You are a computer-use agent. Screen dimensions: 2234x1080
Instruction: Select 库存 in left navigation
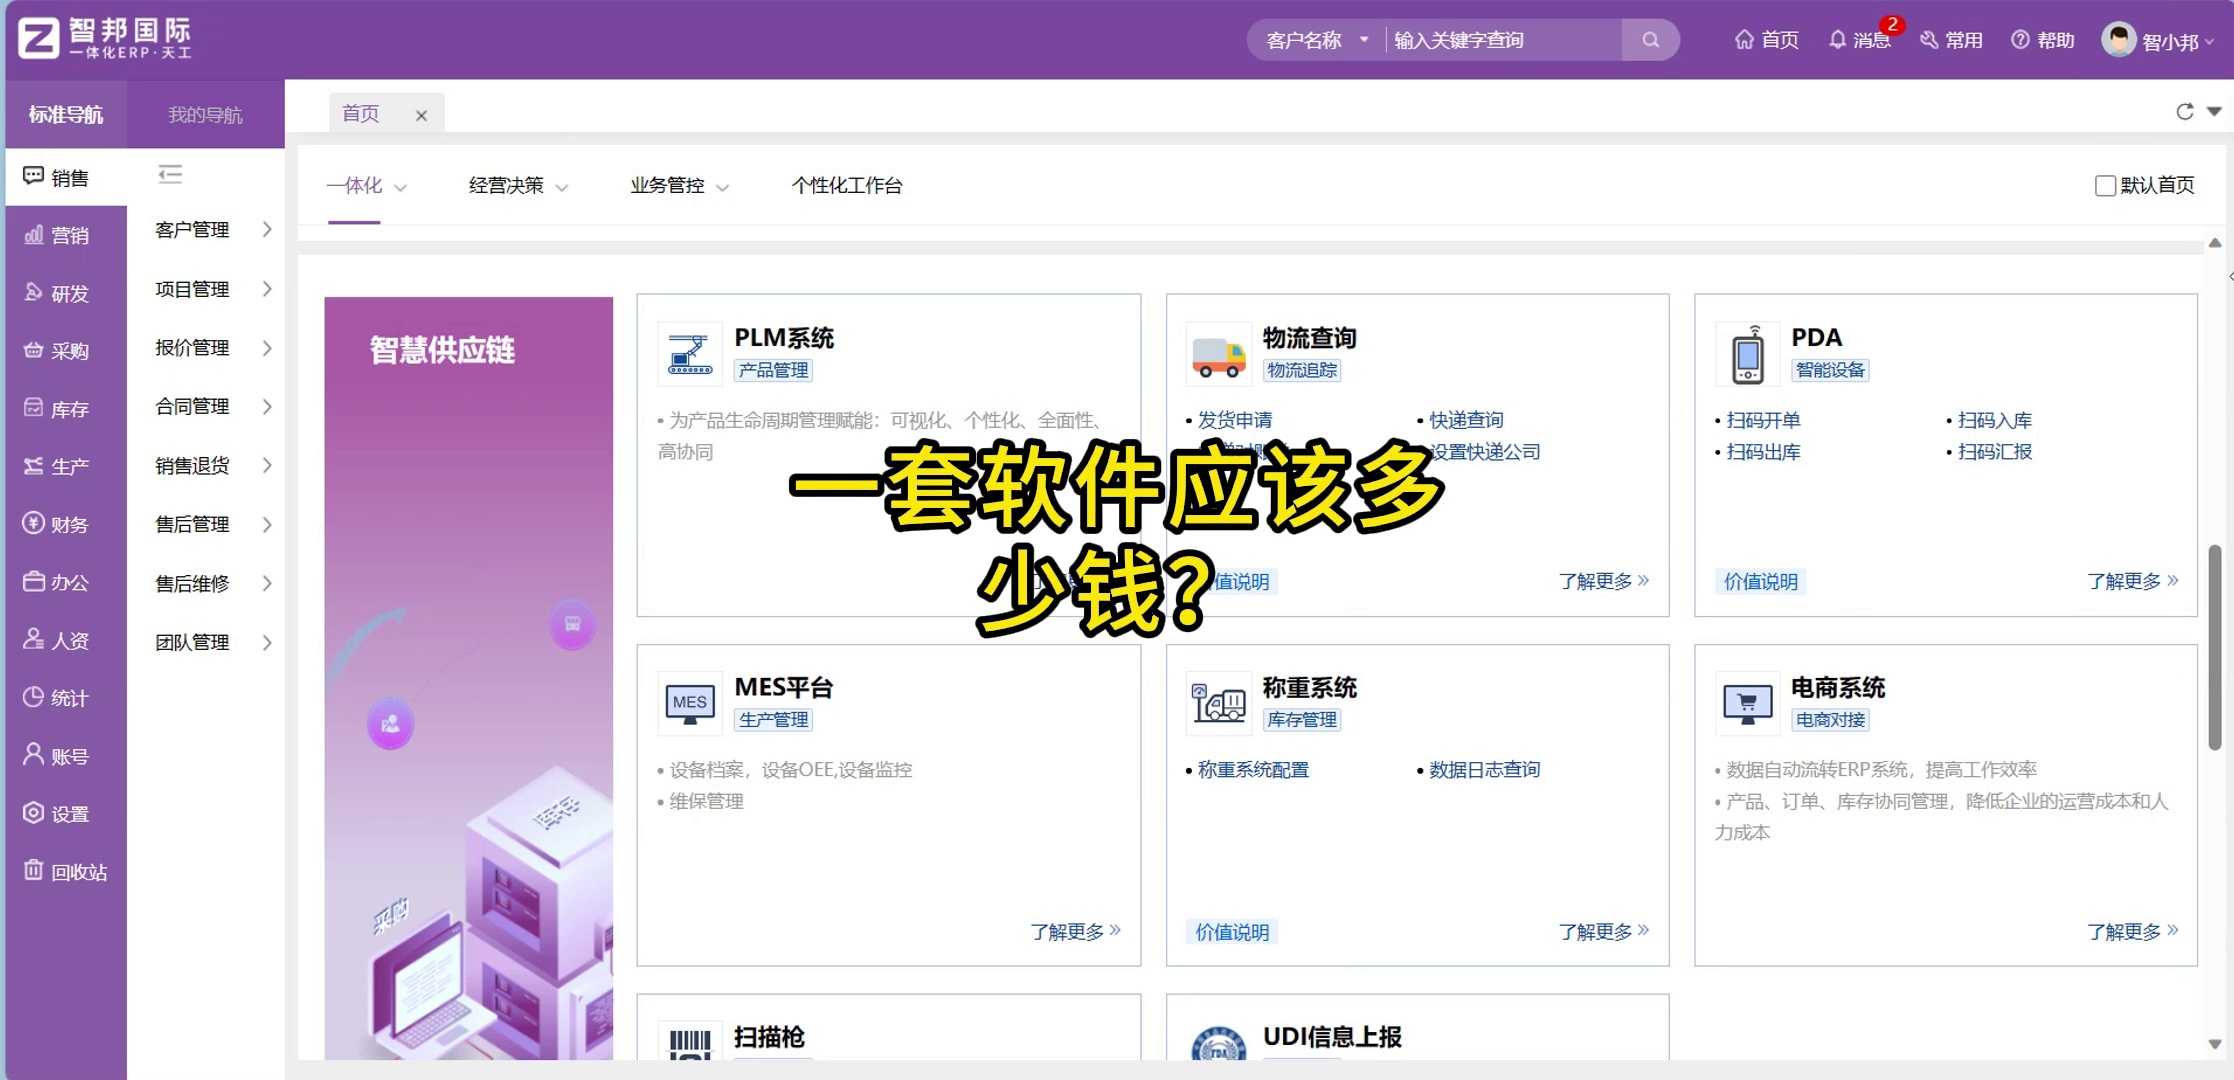66,409
